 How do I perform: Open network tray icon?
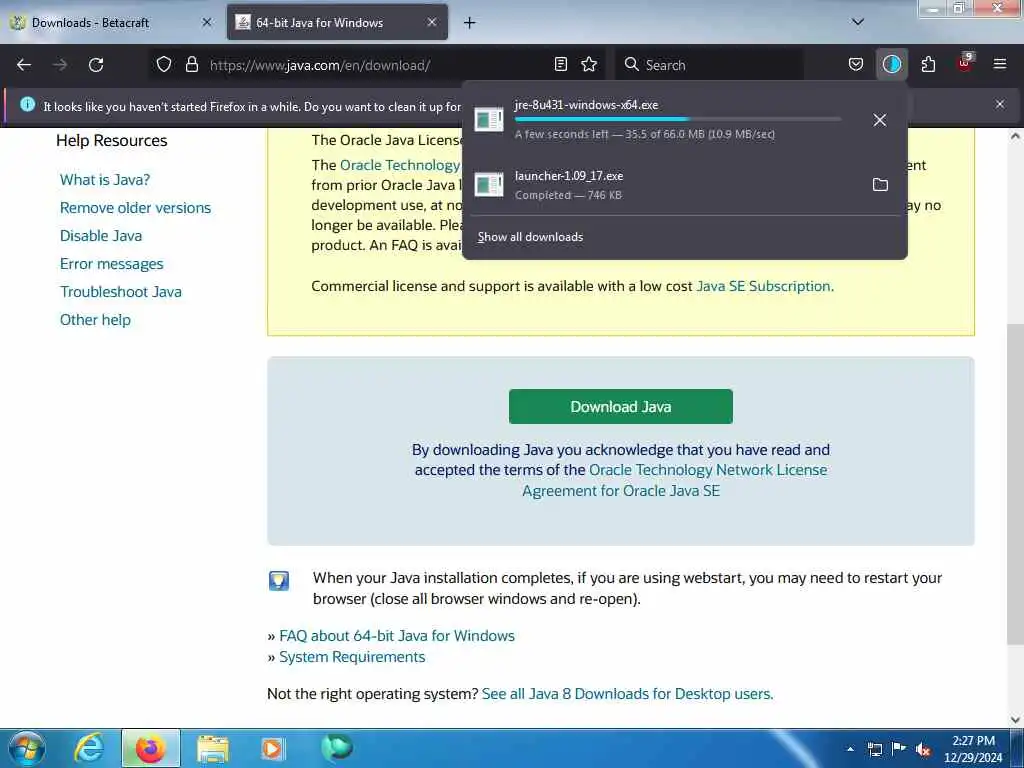[x=874, y=749]
